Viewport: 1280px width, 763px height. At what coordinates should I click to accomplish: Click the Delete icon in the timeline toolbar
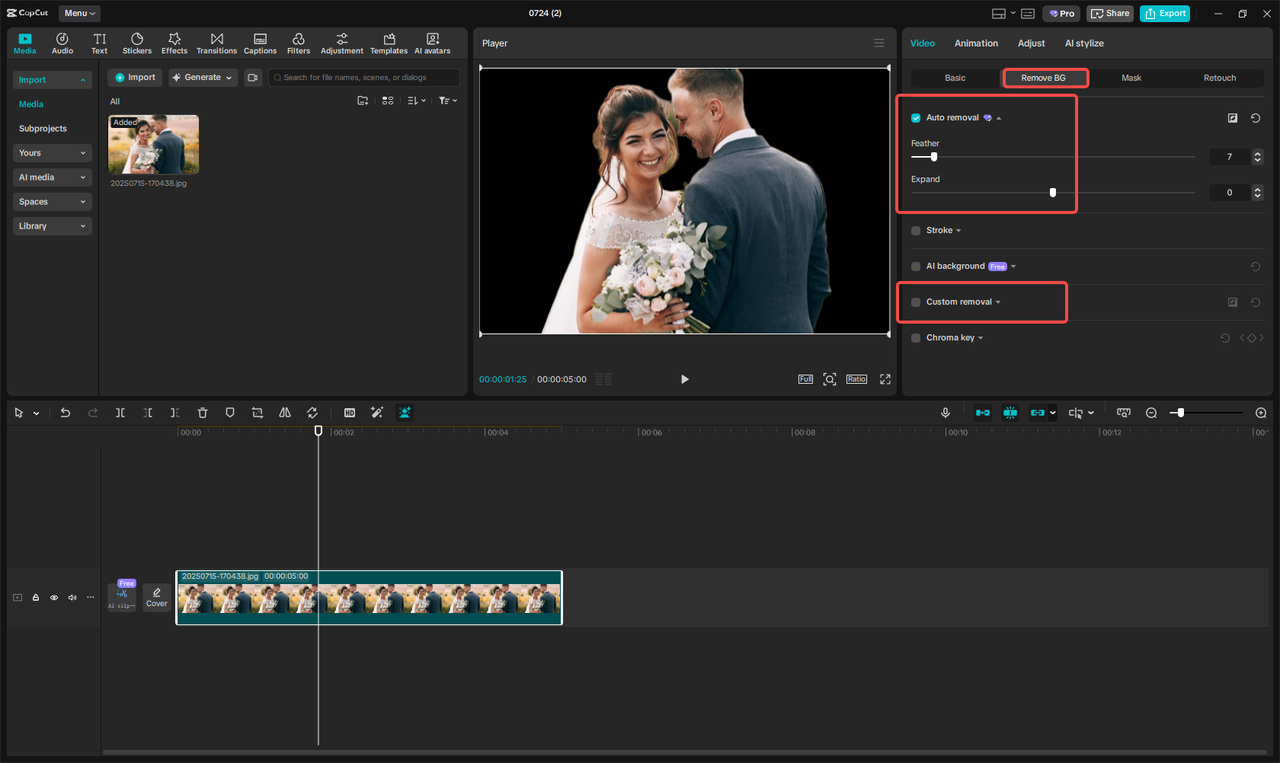203,412
